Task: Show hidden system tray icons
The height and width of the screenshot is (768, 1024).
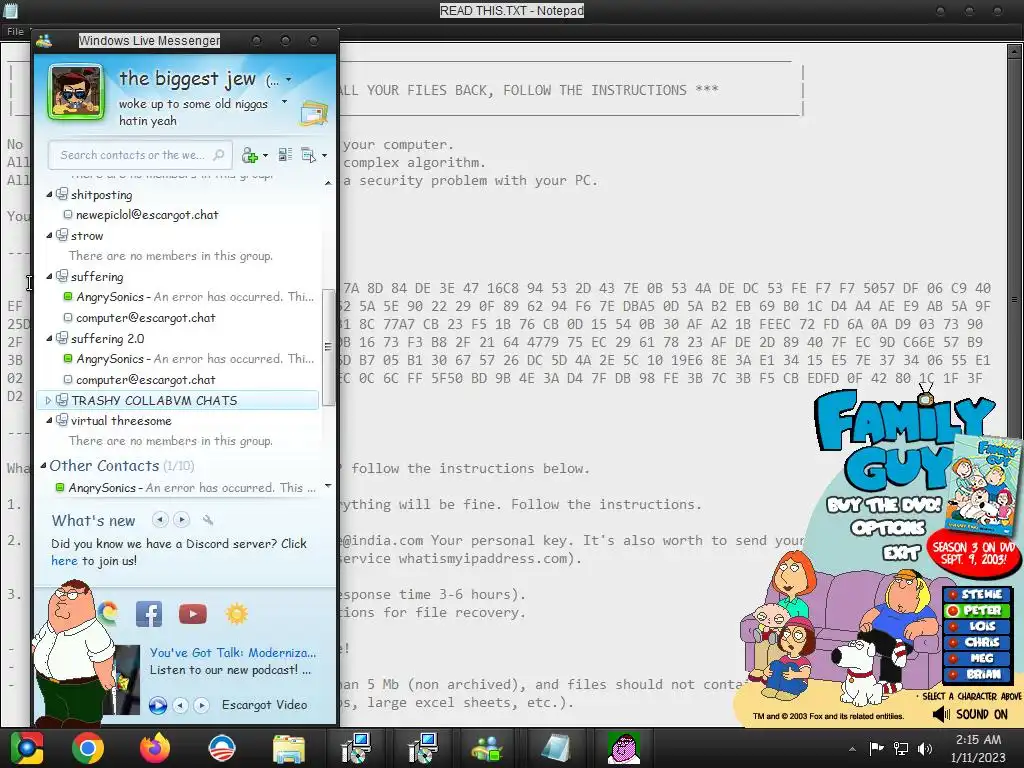Action: click(852, 749)
